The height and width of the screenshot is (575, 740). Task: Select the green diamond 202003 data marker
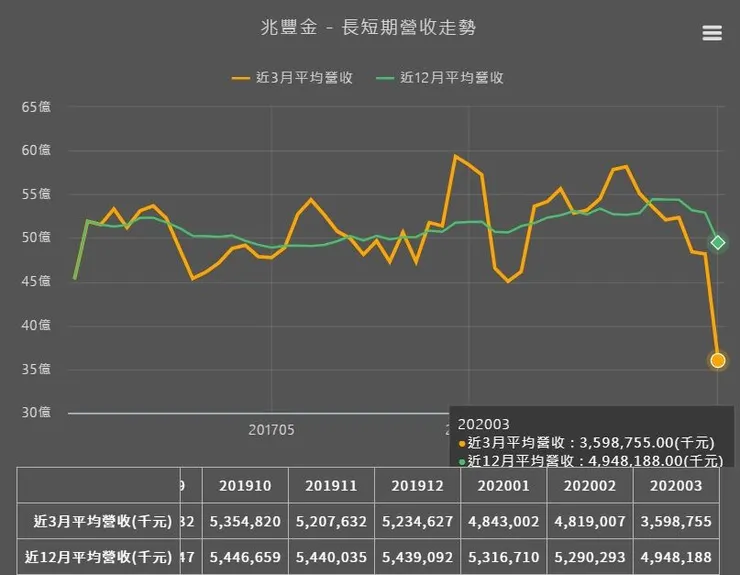718,243
